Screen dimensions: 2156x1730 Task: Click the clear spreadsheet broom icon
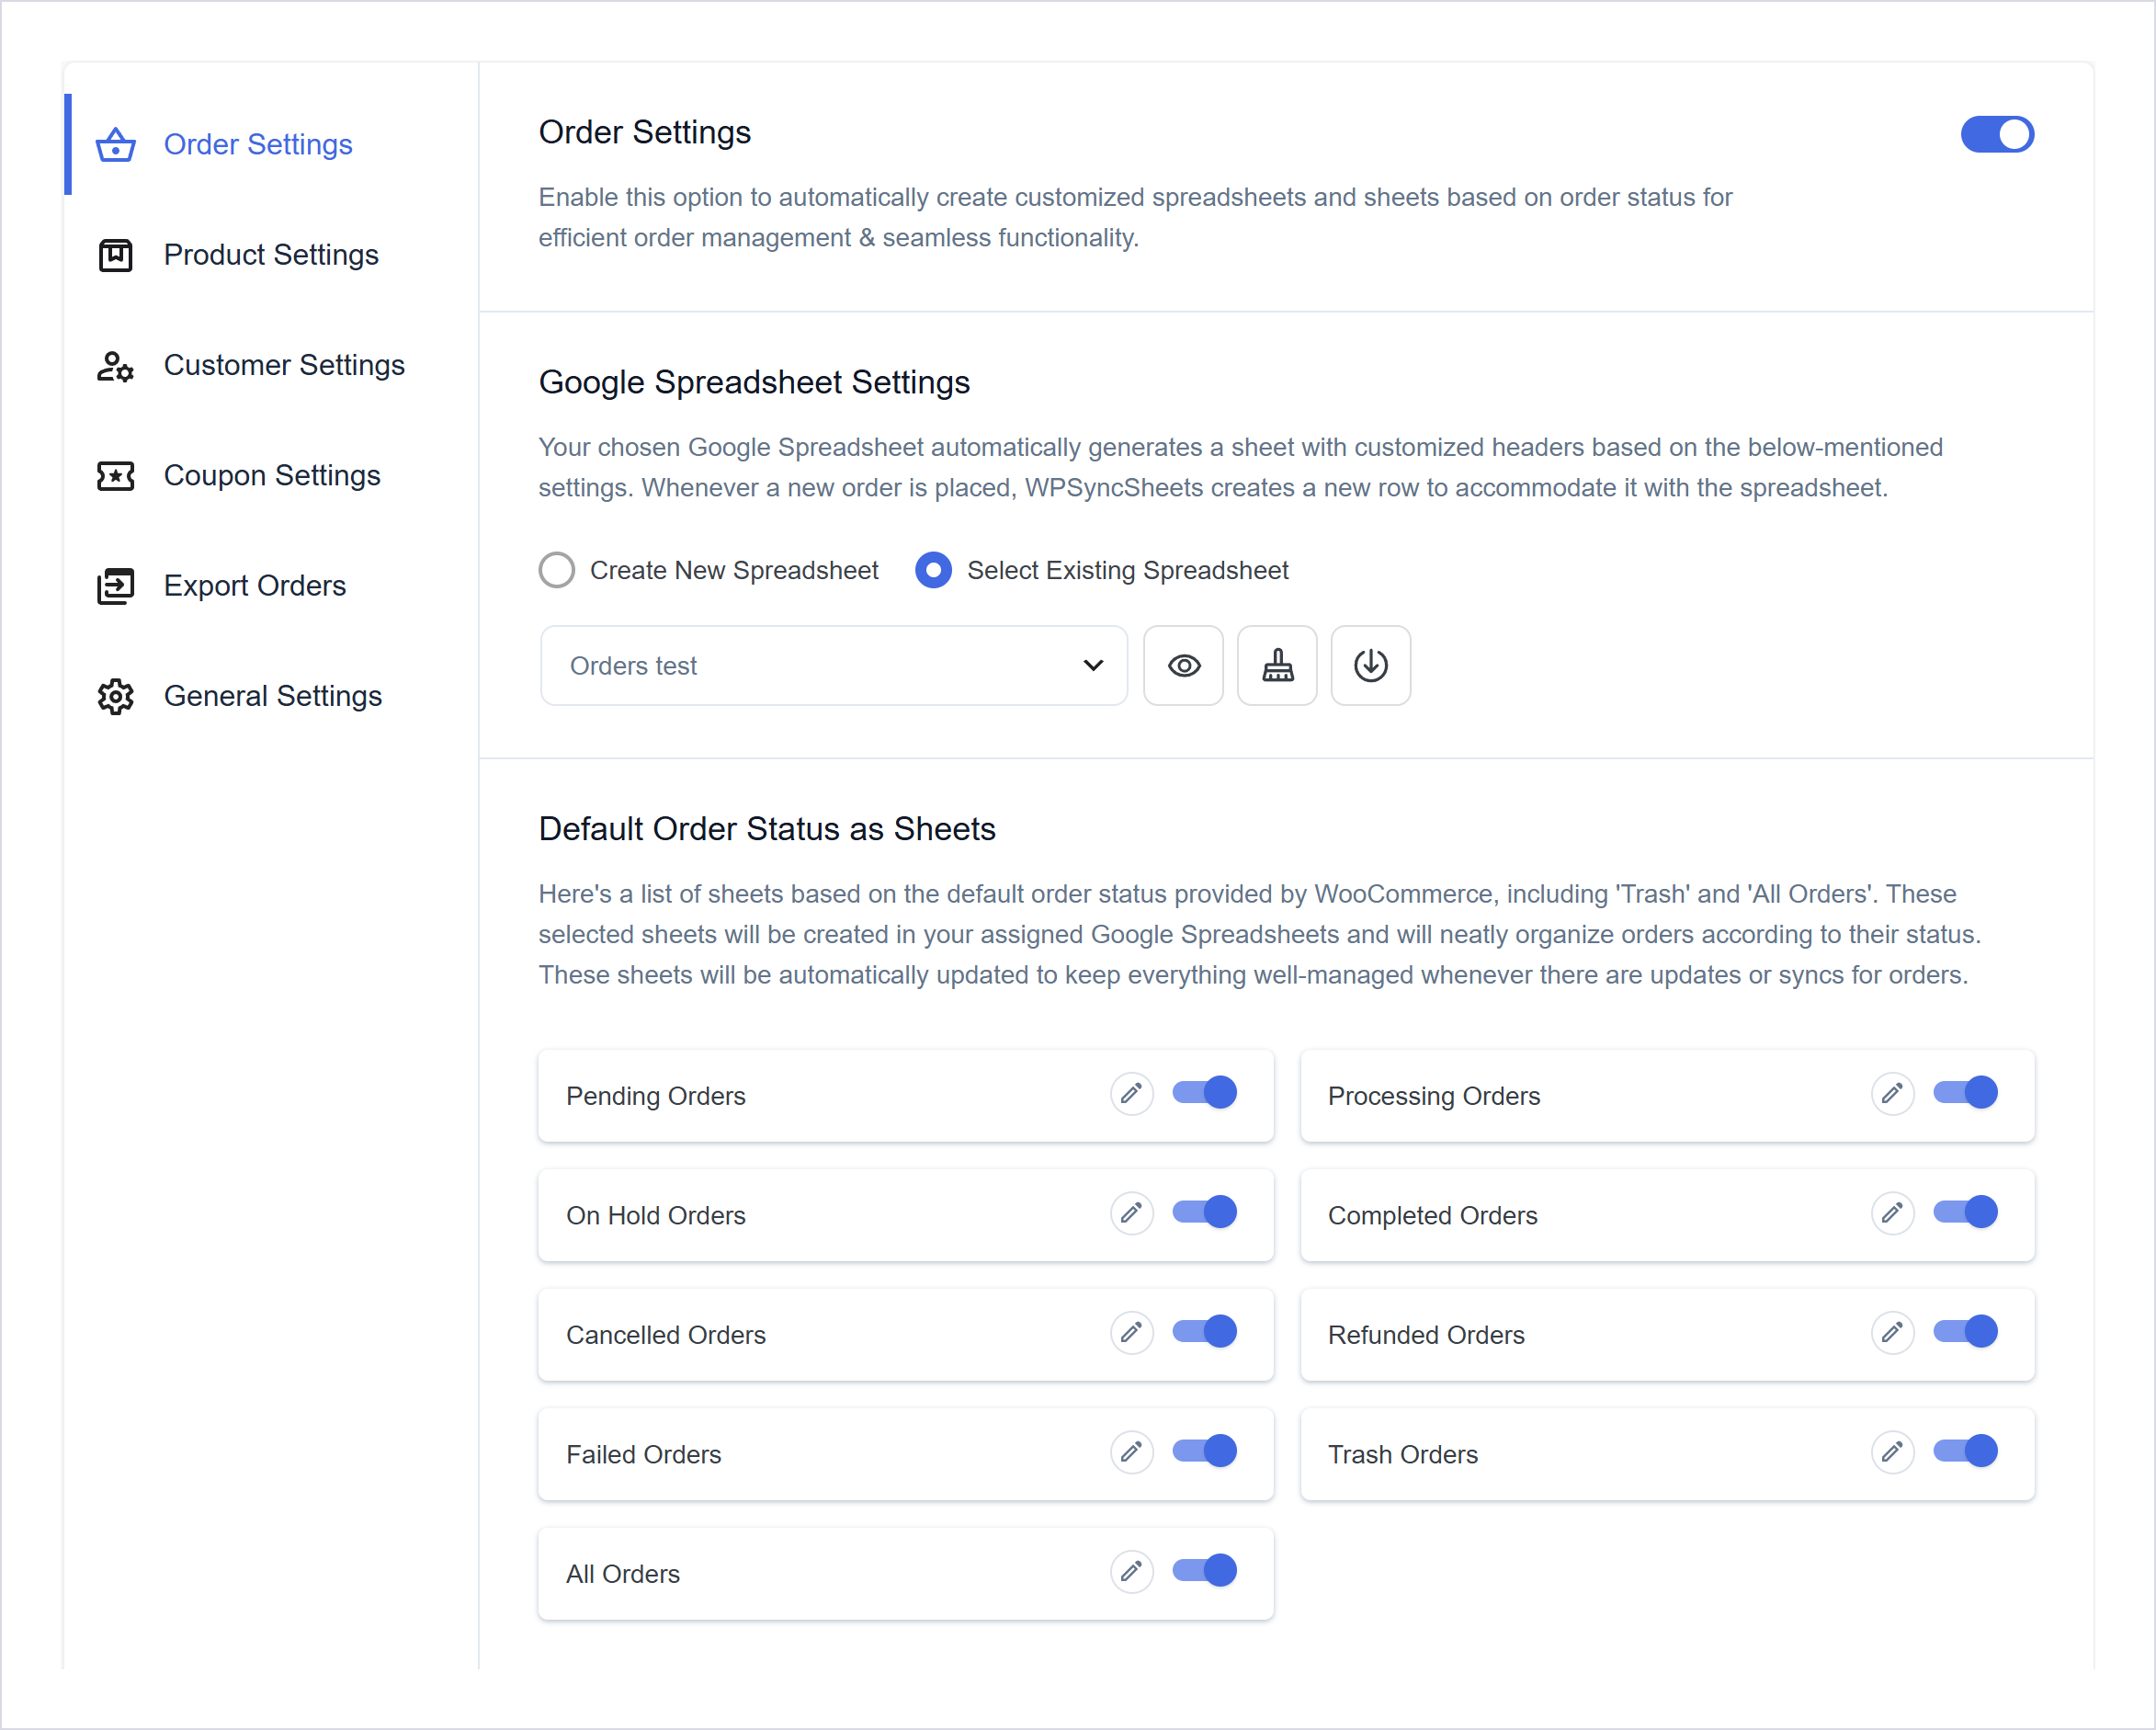[1277, 666]
